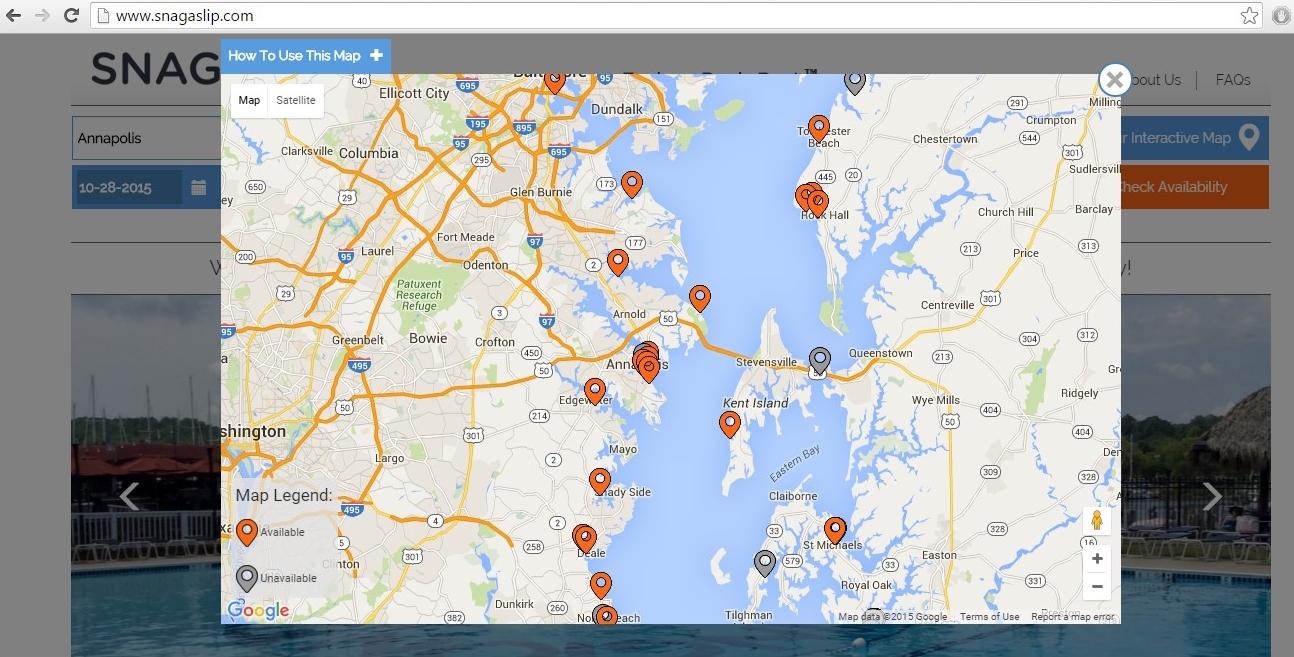This screenshot has height=657, width=1294.
Task: Select the orange marker on Kent Island
Action: (x=730, y=424)
